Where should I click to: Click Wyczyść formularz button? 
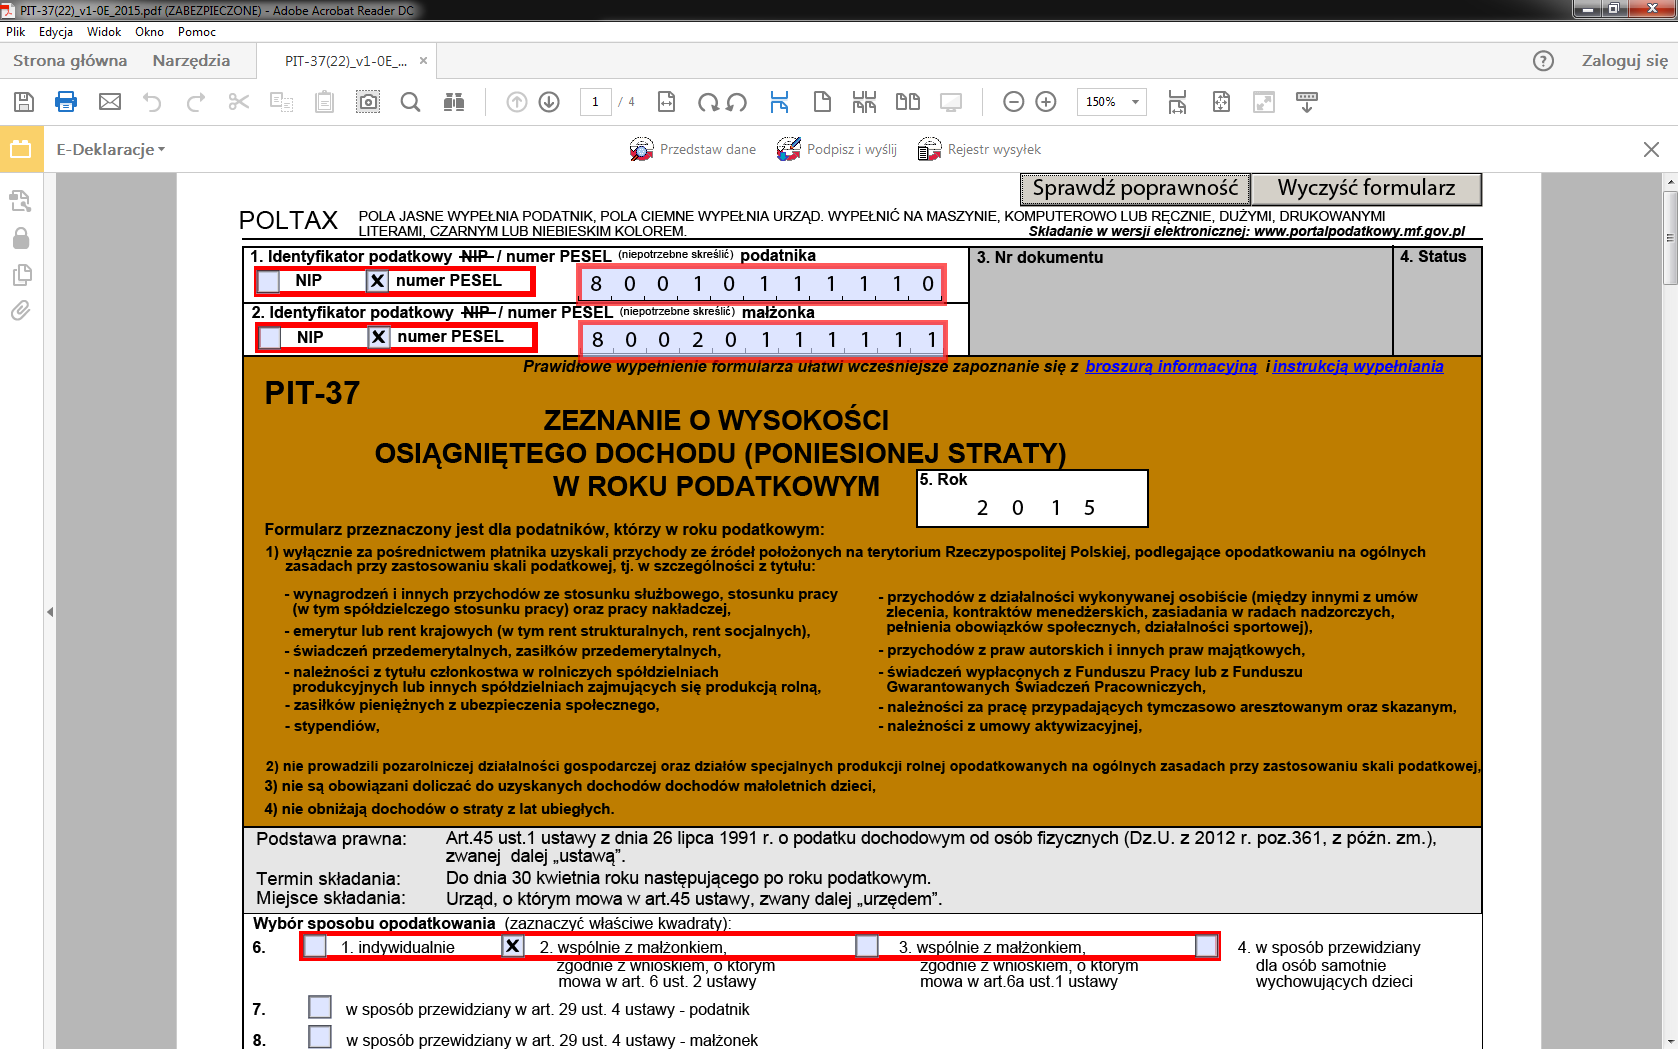pos(1366,188)
